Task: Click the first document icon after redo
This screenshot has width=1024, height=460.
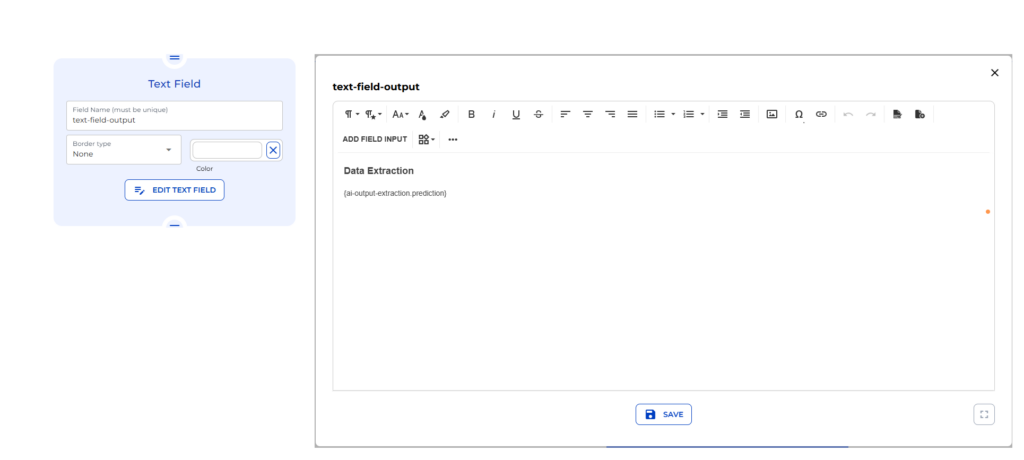Action: tap(897, 114)
